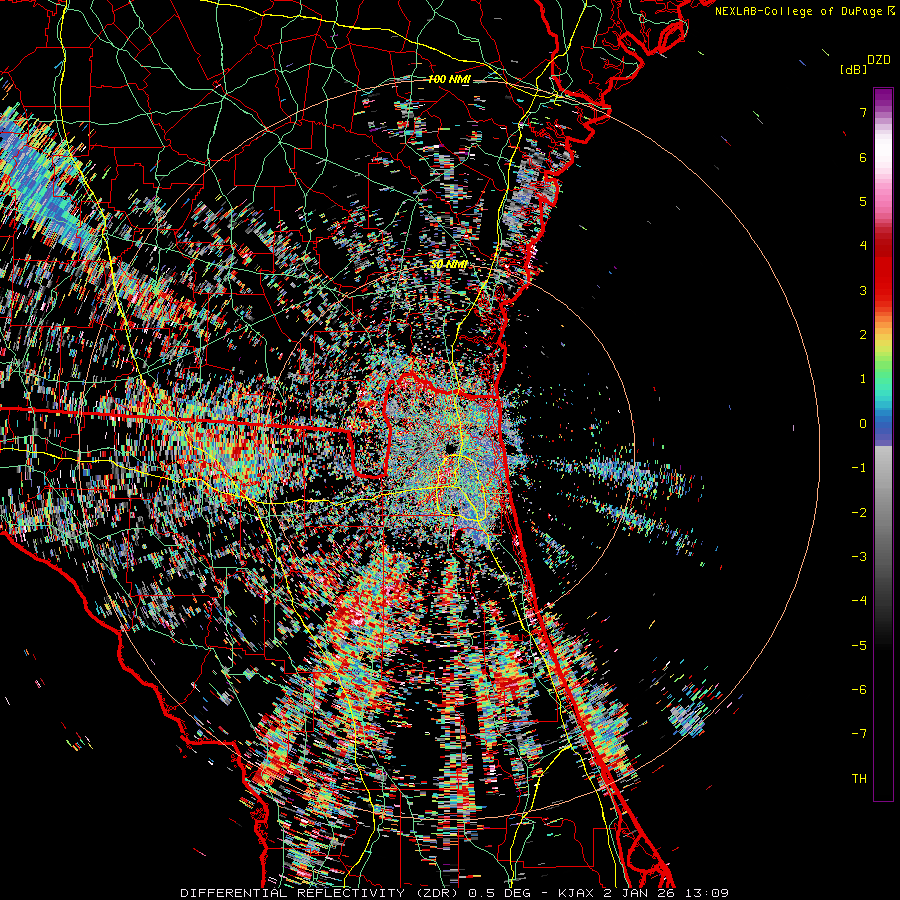This screenshot has width=900, height=900.
Task: Click the -2 value on the color scale
Action: pos(859,513)
